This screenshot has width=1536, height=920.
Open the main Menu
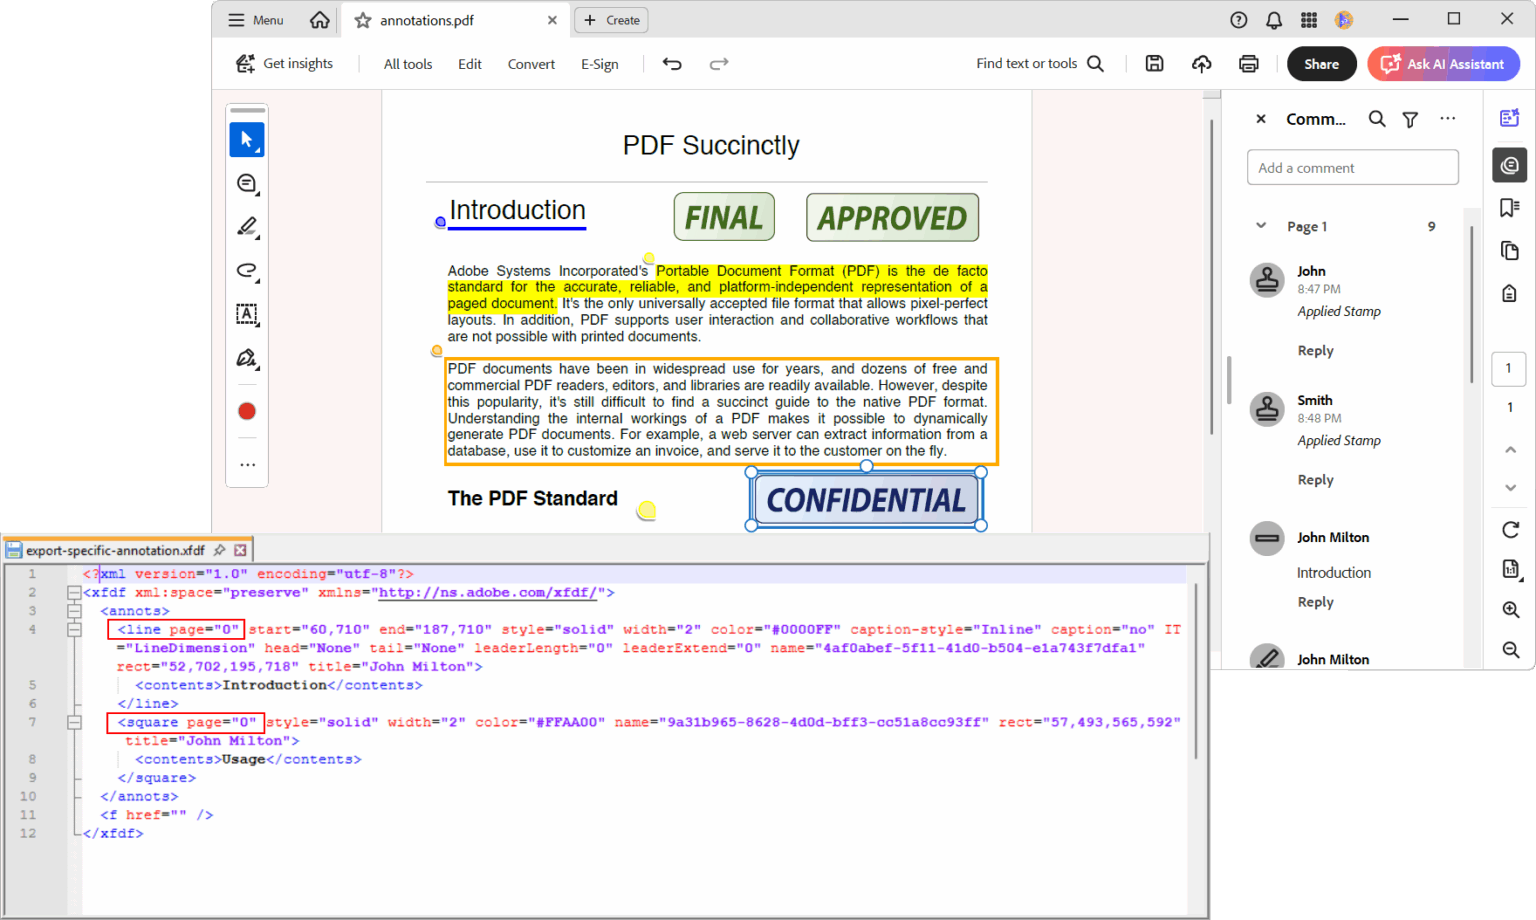point(256,20)
